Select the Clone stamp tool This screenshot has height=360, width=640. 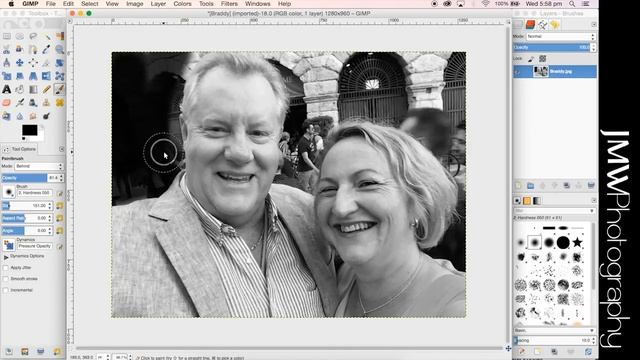47,102
